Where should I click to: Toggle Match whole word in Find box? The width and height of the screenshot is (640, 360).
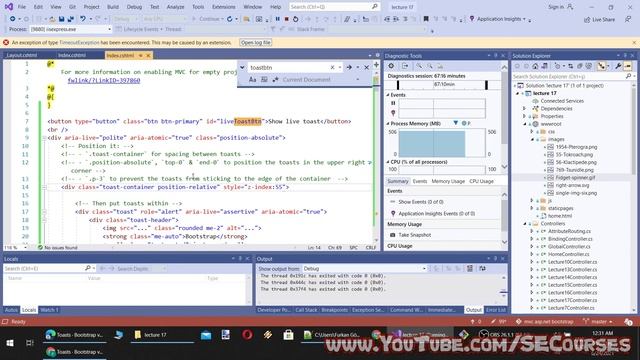(264, 80)
